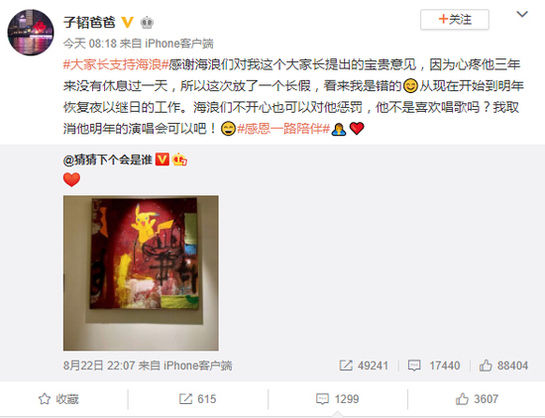Open 子韬爸爸 profile avatar photo
This screenshot has height=418, width=545.
(31, 32)
